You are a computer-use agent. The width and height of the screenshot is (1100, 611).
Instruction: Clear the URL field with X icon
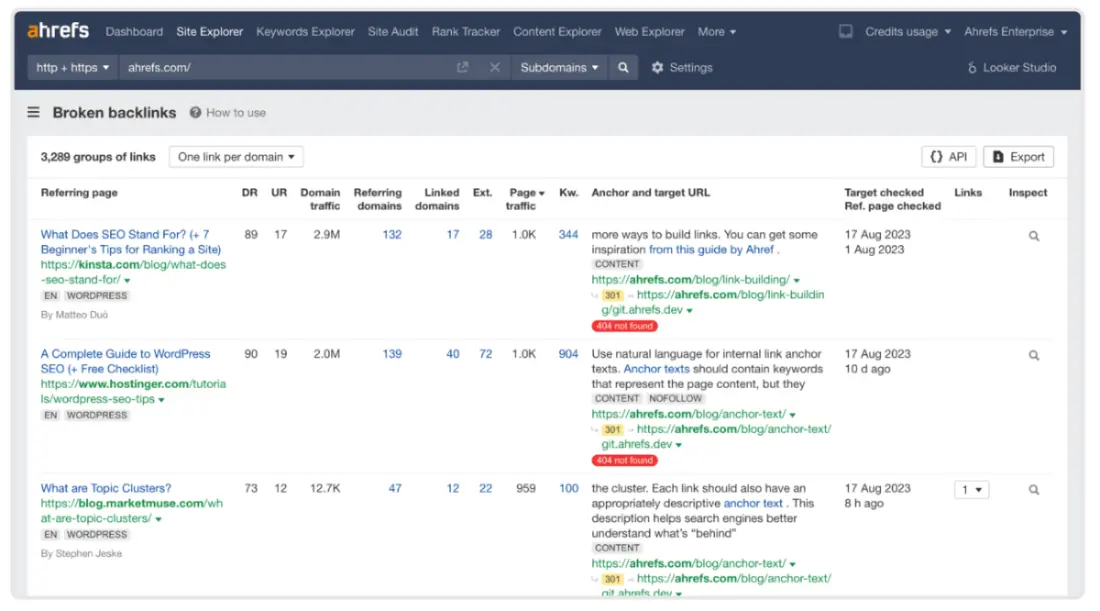tap(495, 67)
